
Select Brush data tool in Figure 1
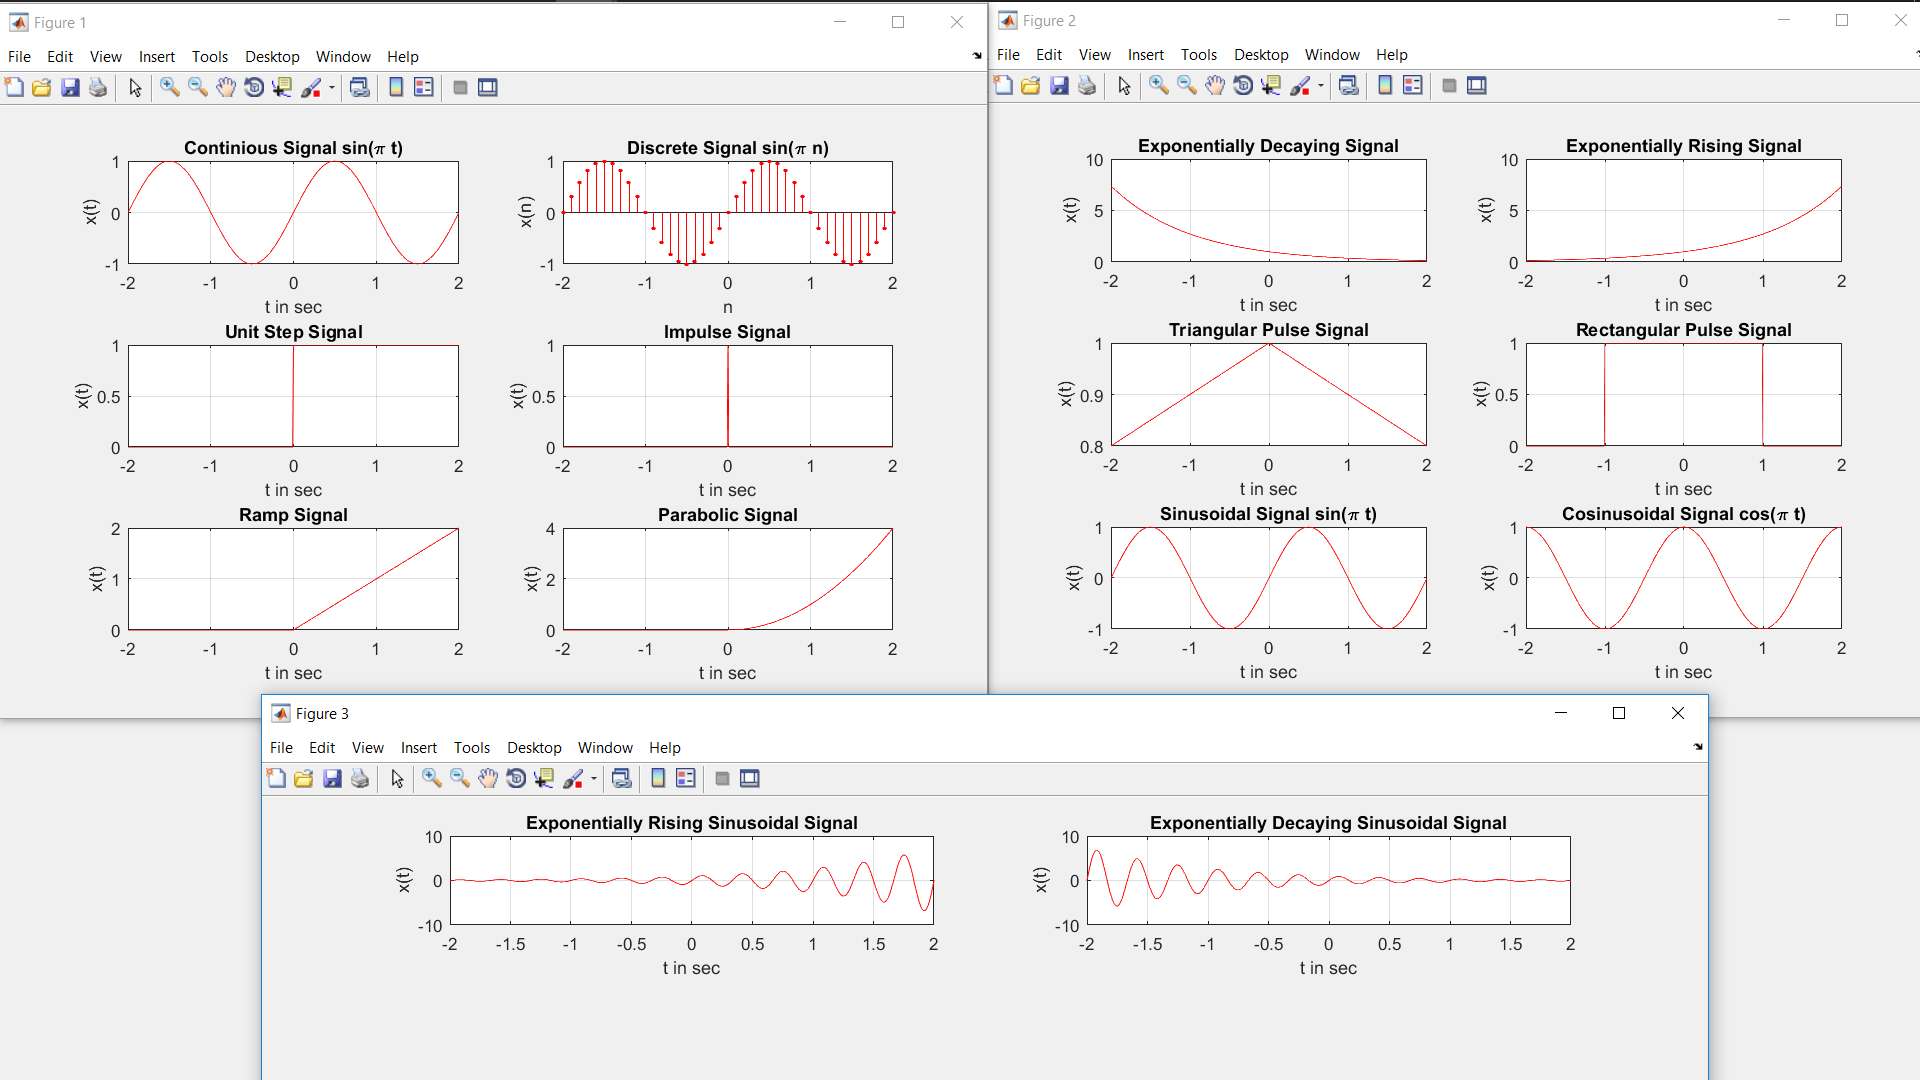coord(312,88)
